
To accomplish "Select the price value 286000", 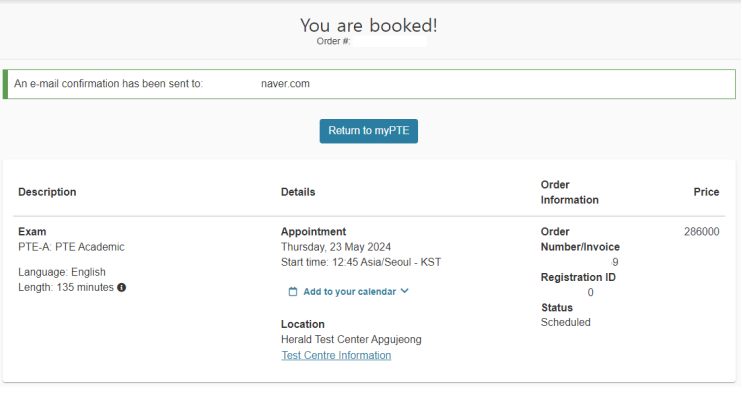I will click(702, 232).
